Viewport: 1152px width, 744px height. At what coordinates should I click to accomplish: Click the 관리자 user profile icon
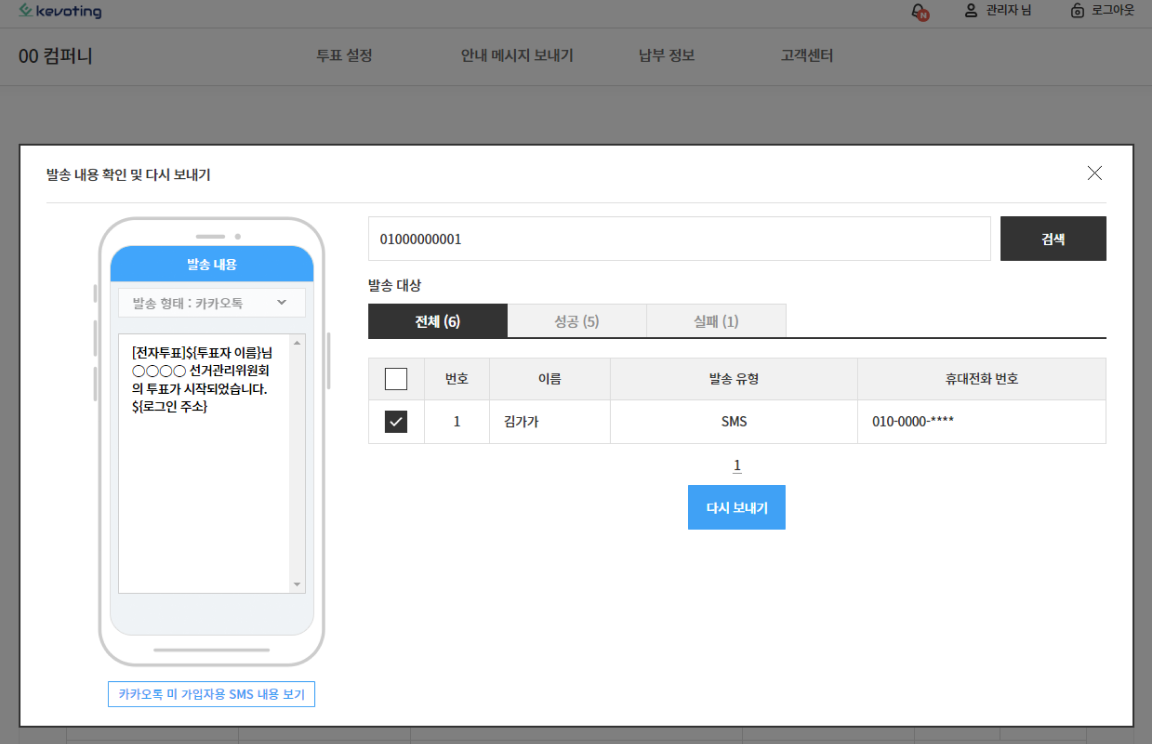tap(970, 11)
